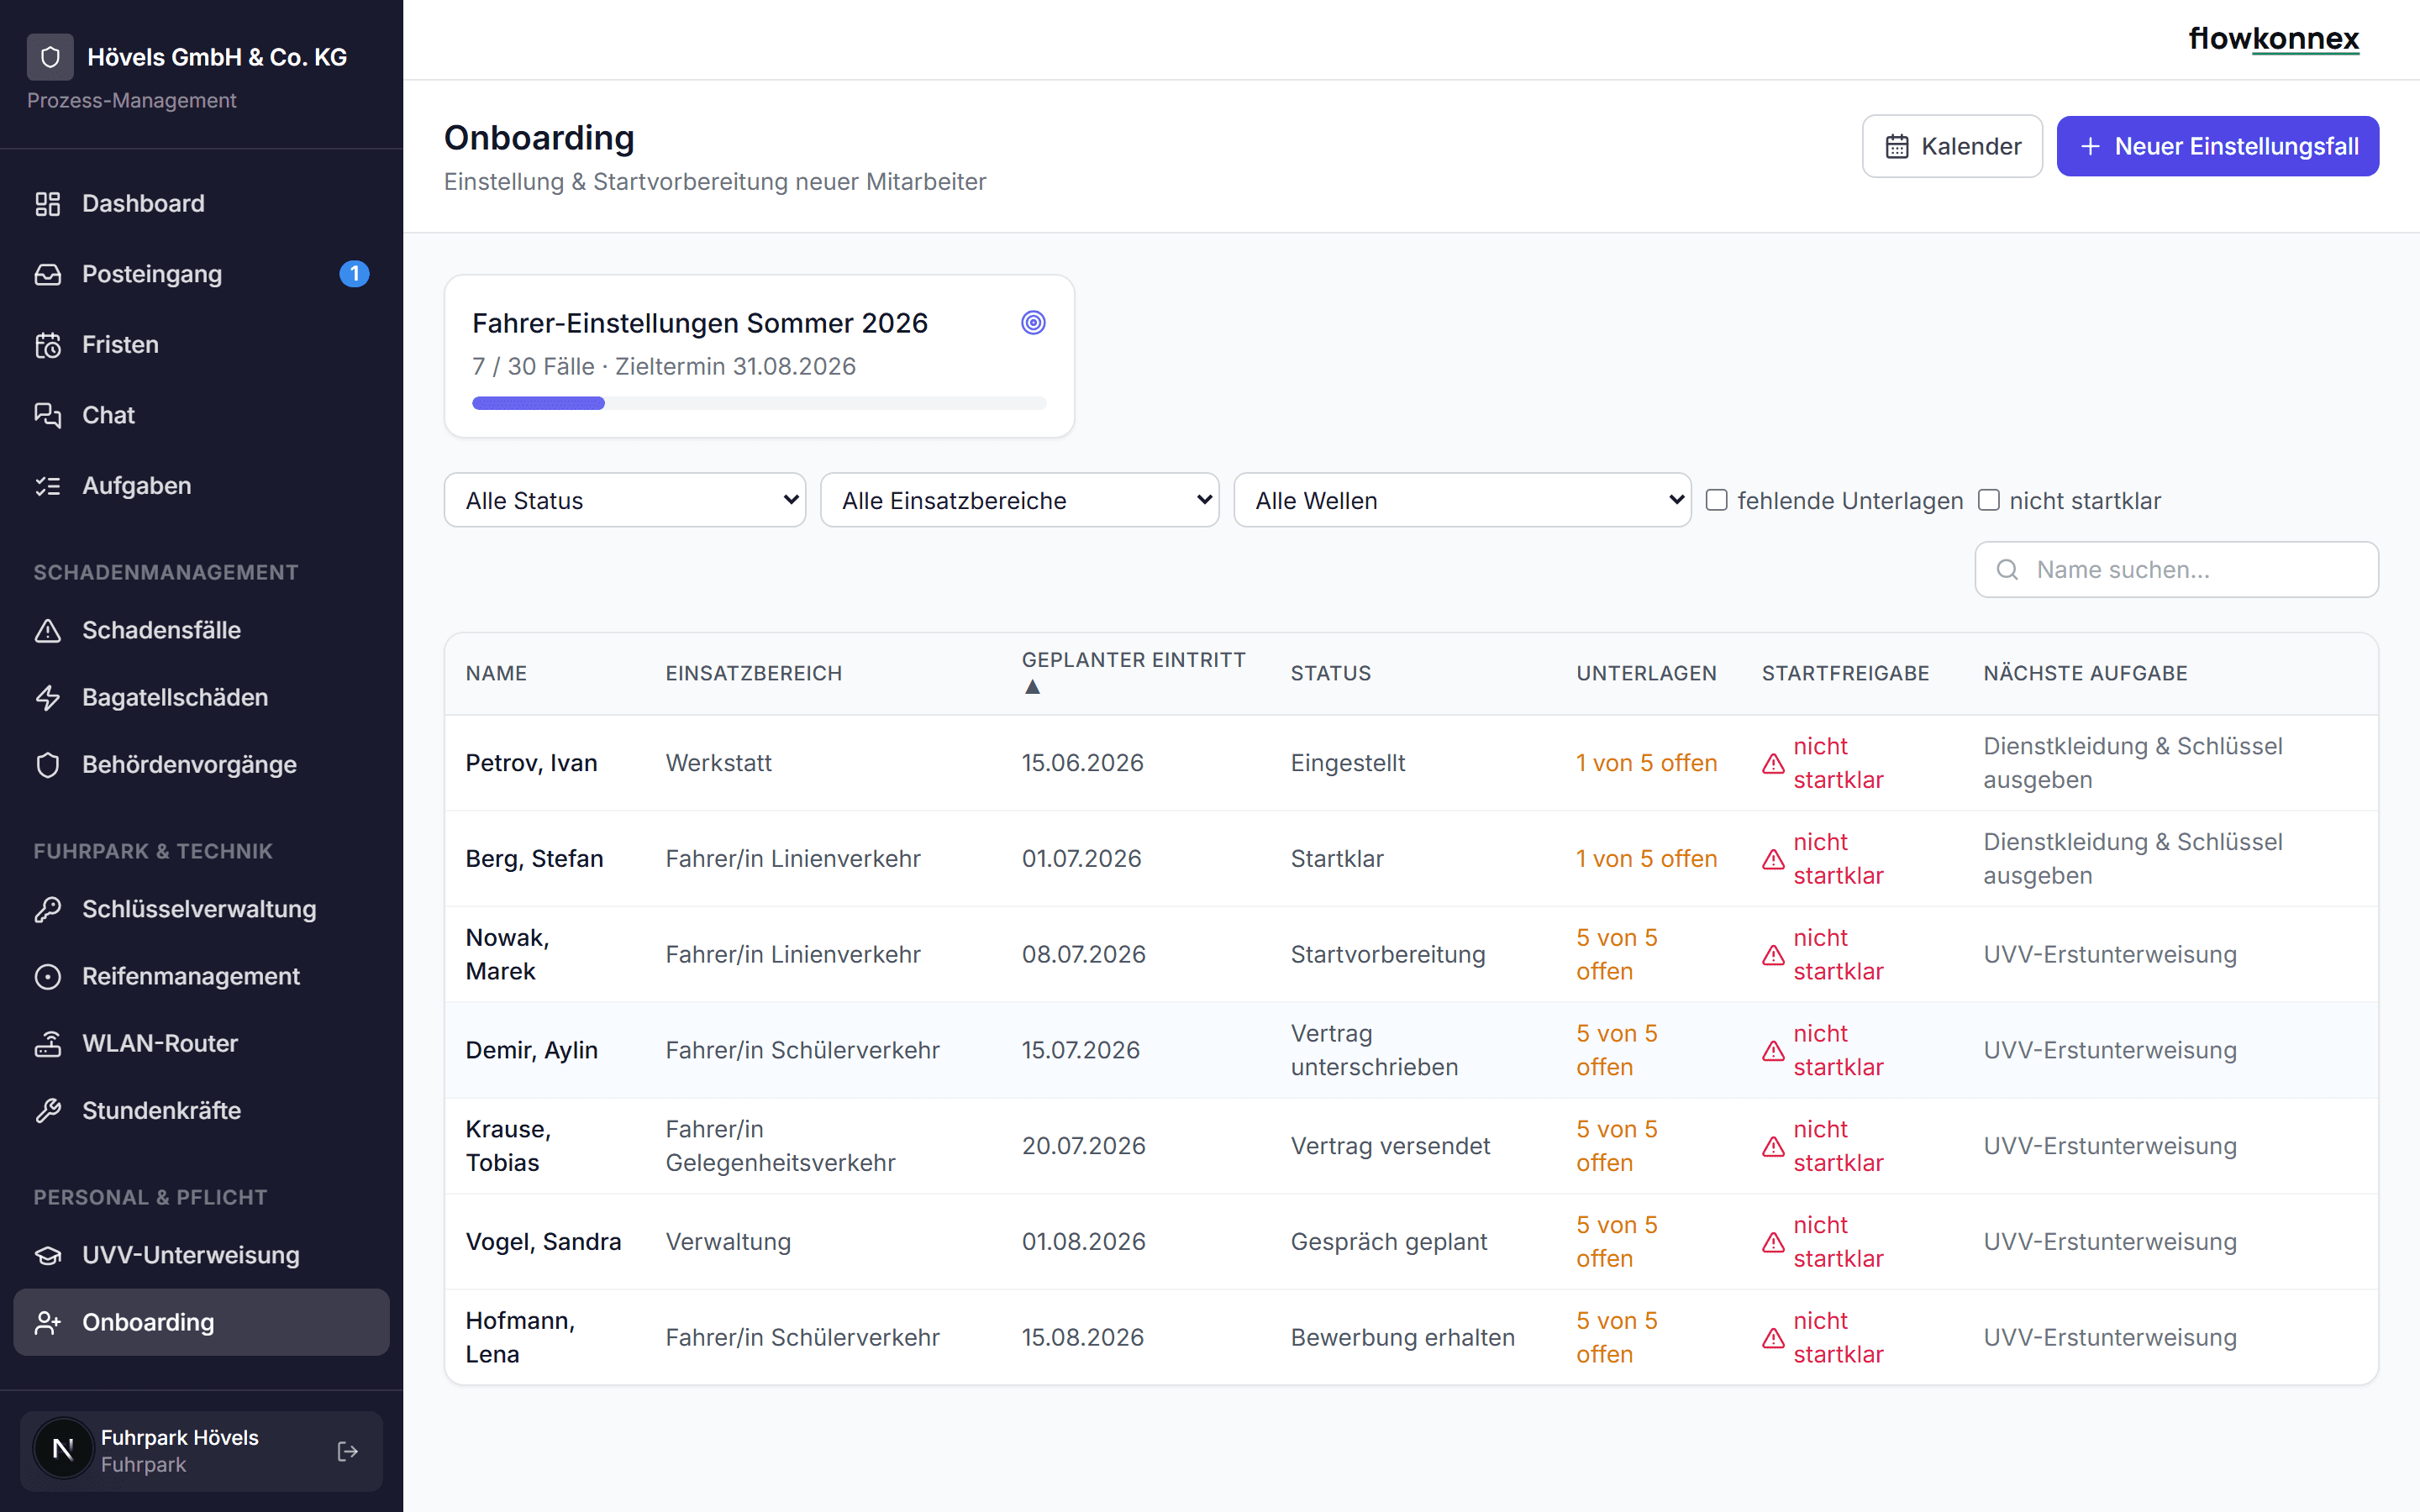The width and height of the screenshot is (2420, 1512).
Task: Click the warning icon in Demir, Aylin row
Action: (x=1773, y=1051)
